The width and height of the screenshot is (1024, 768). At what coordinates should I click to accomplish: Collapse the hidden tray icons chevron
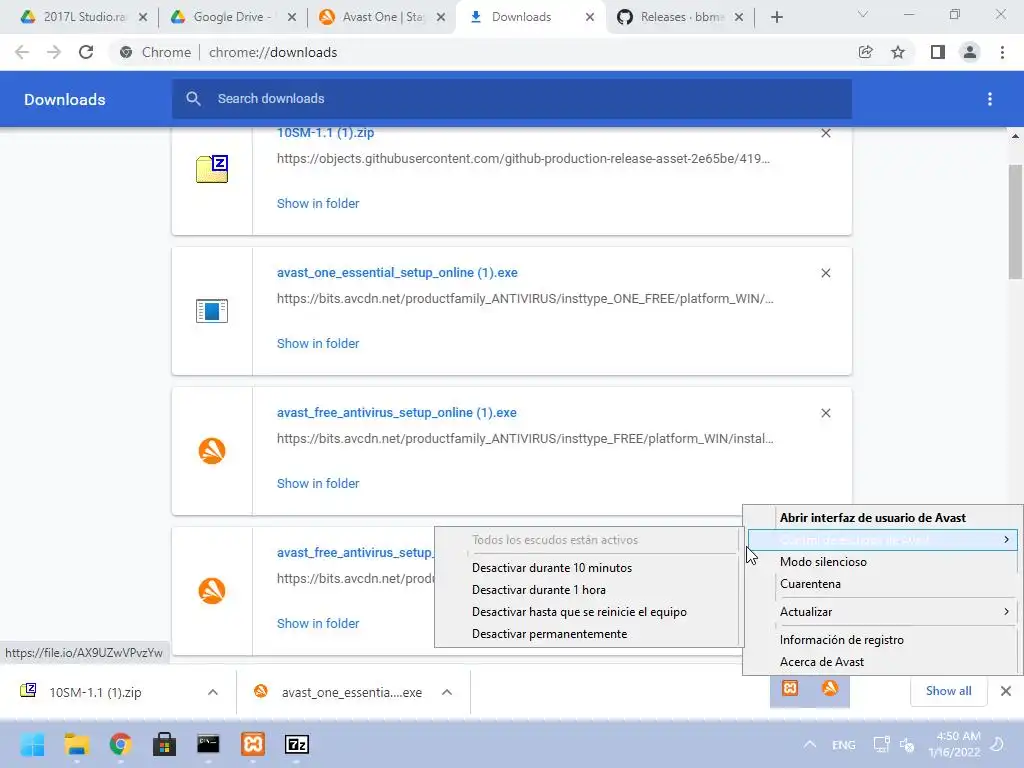pos(810,744)
